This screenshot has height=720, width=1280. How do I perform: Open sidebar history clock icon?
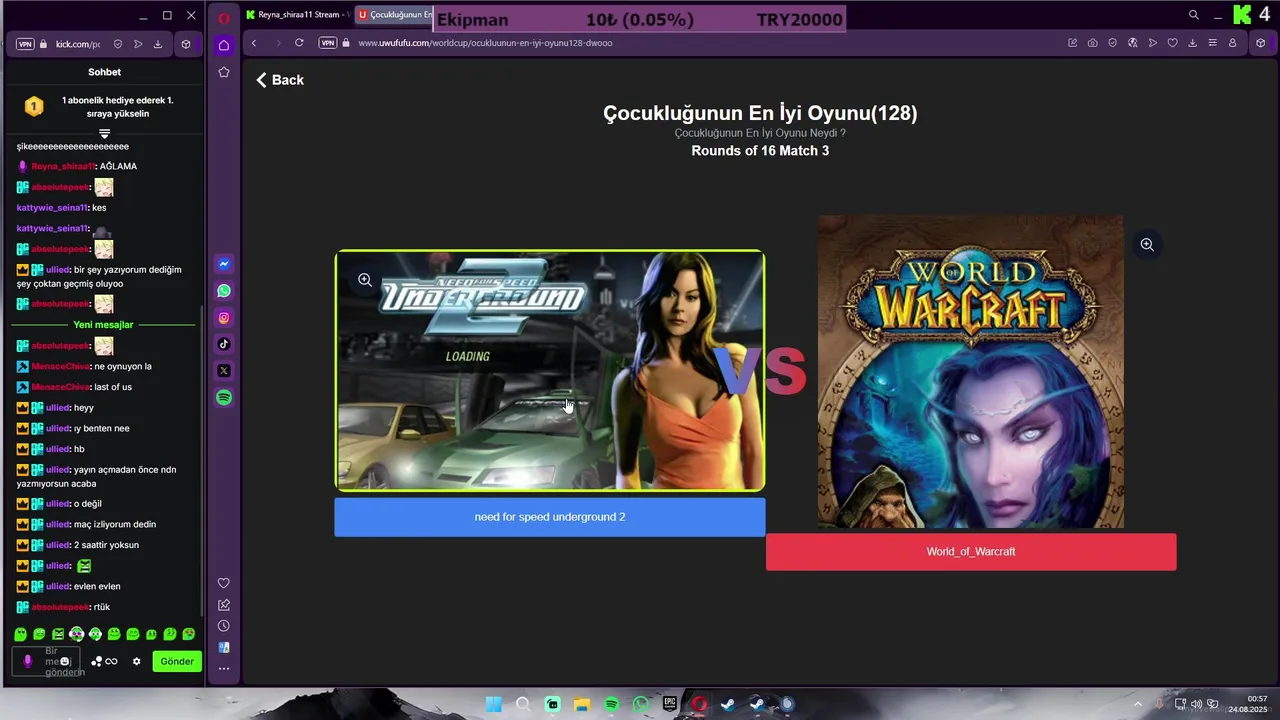pyautogui.click(x=224, y=626)
